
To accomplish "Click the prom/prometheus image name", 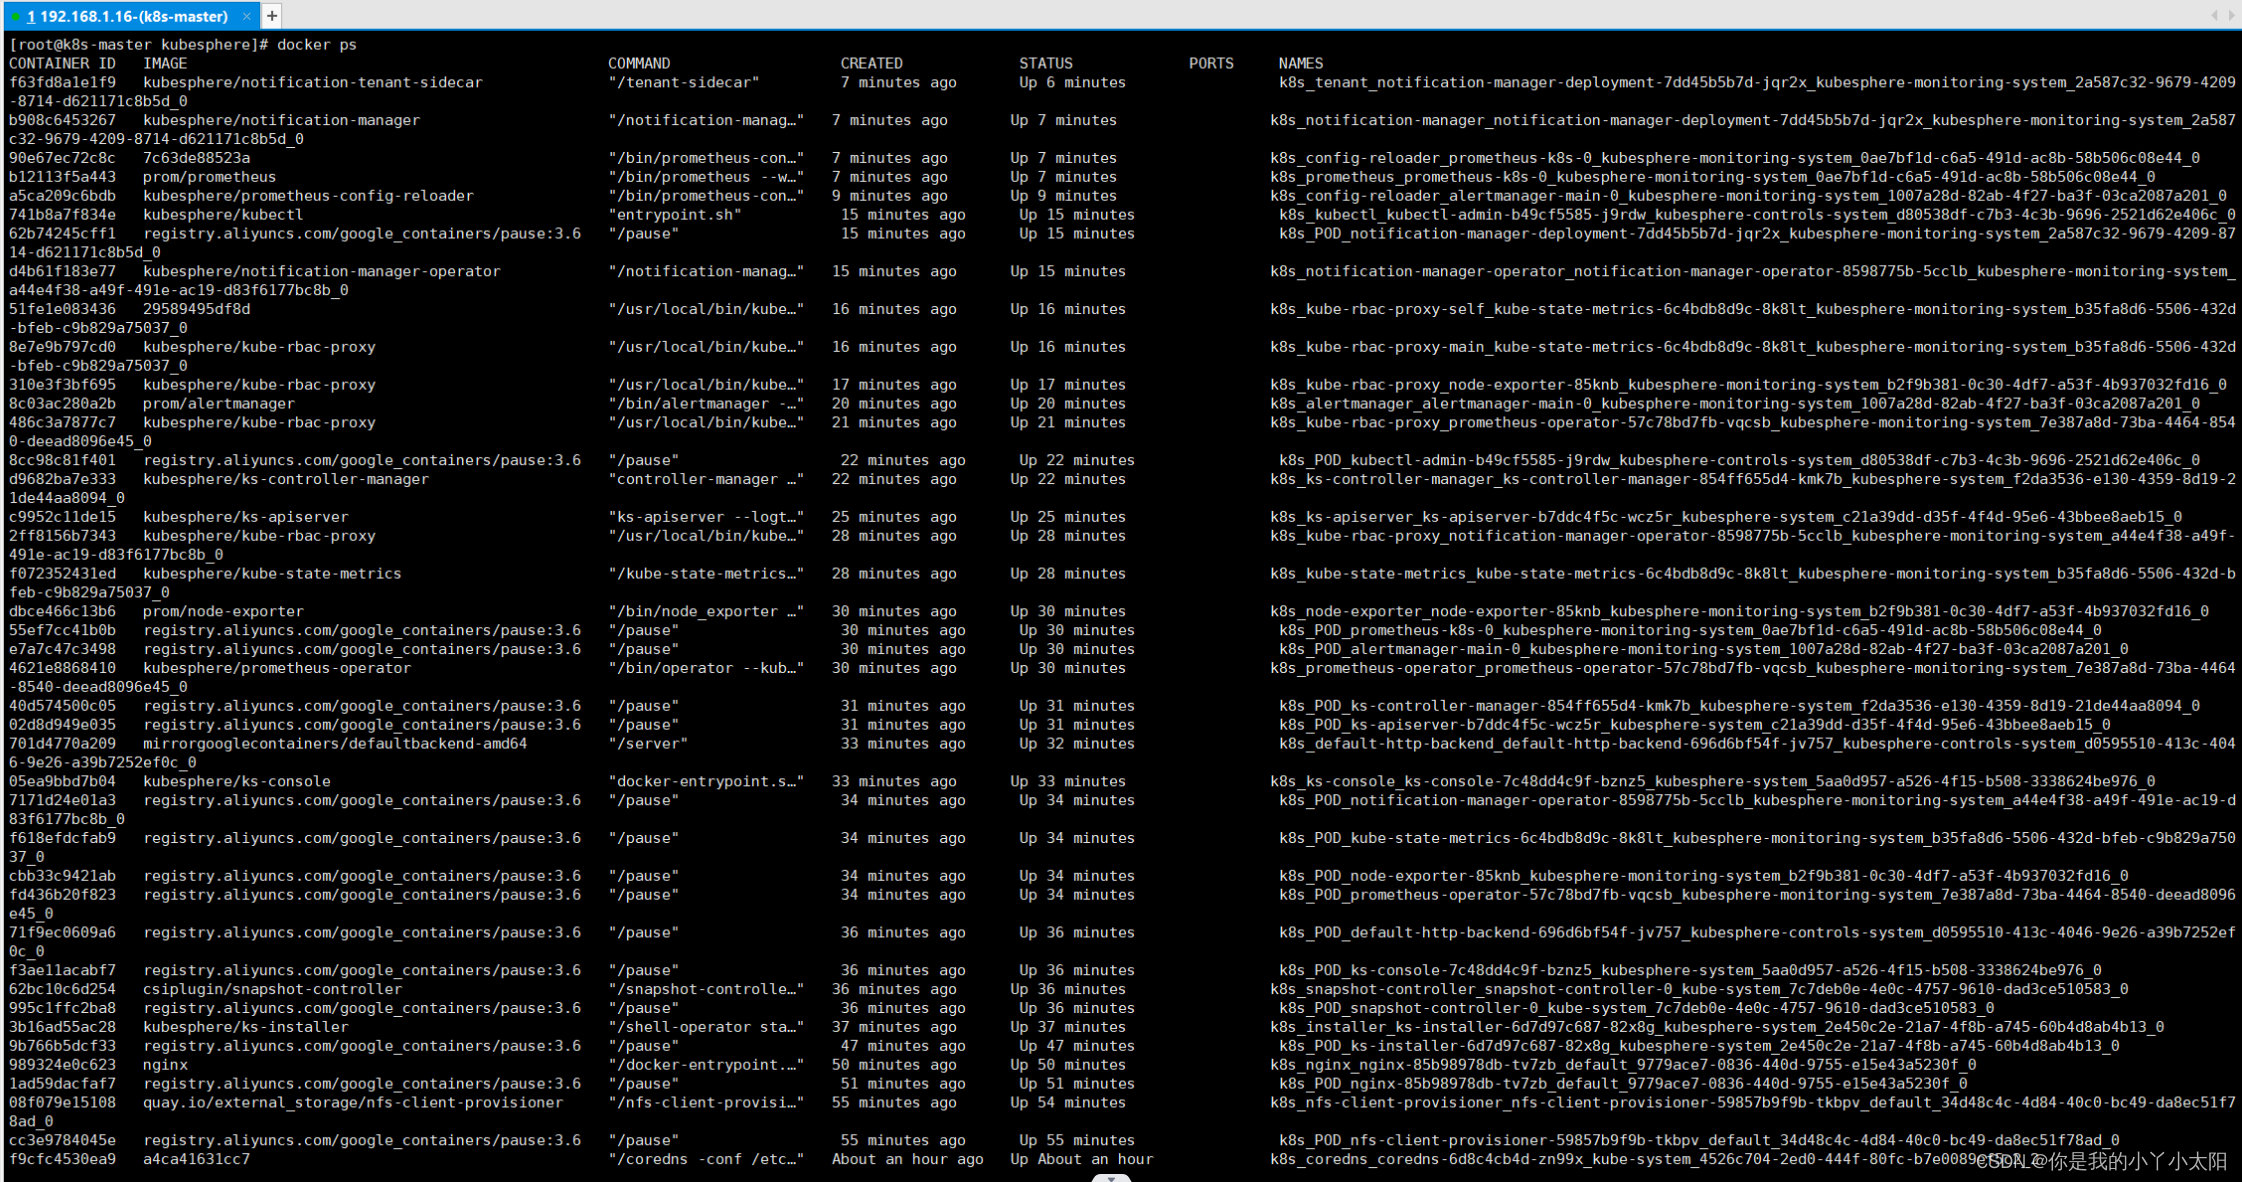I will [x=209, y=177].
